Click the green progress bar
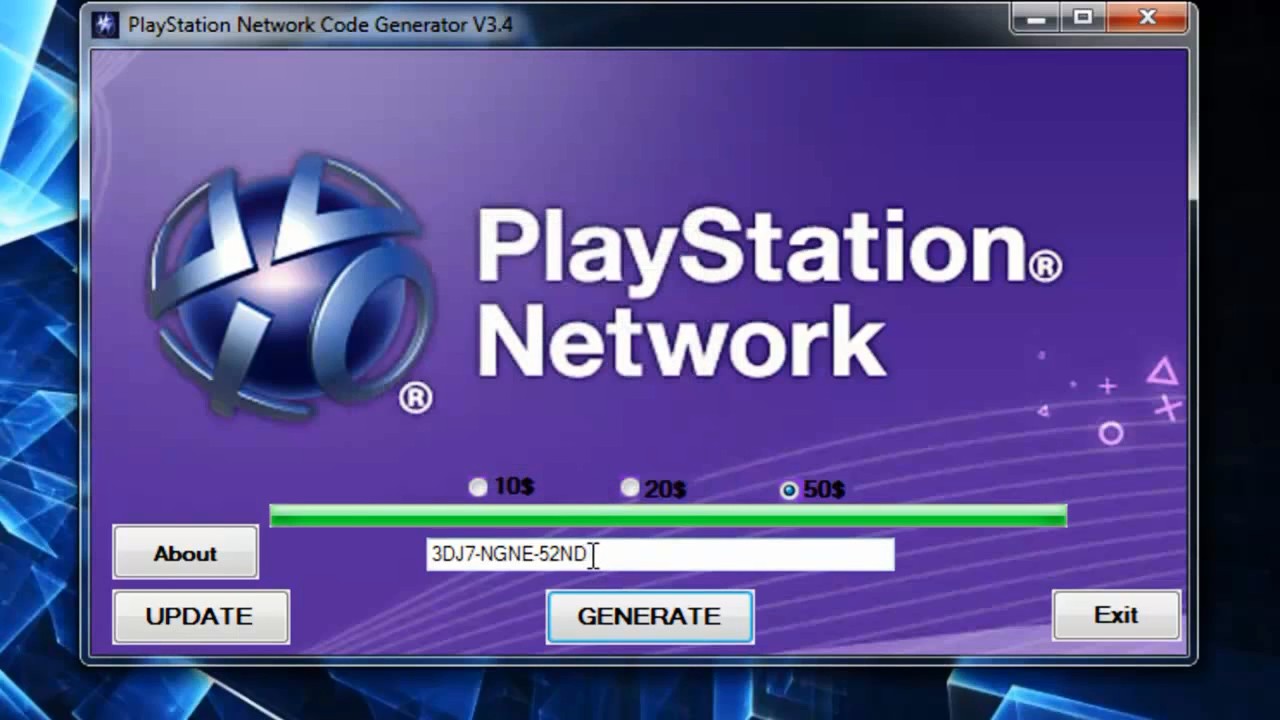Viewport: 1280px width, 720px height. [x=668, y=515]
